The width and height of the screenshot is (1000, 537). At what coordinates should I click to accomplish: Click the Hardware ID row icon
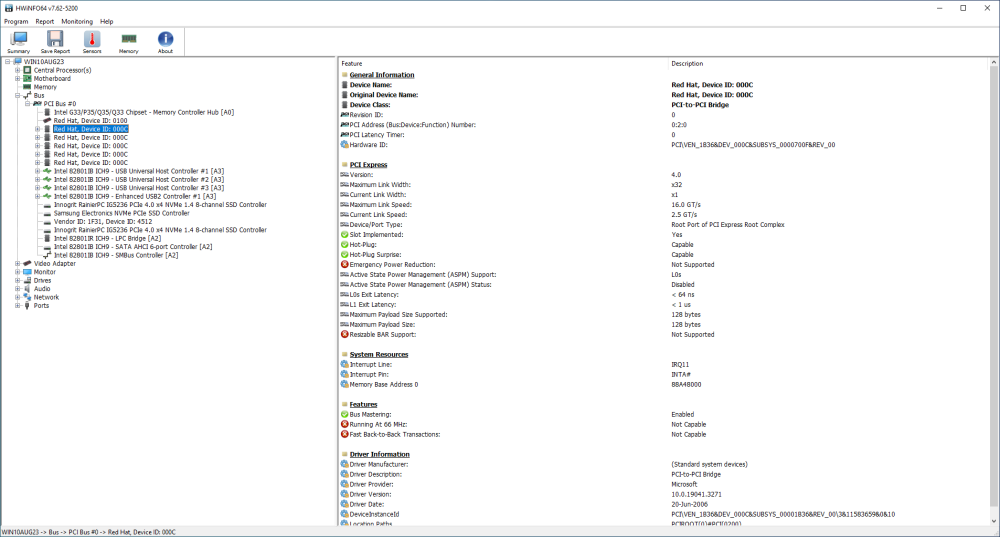click(x=344, y=145)
